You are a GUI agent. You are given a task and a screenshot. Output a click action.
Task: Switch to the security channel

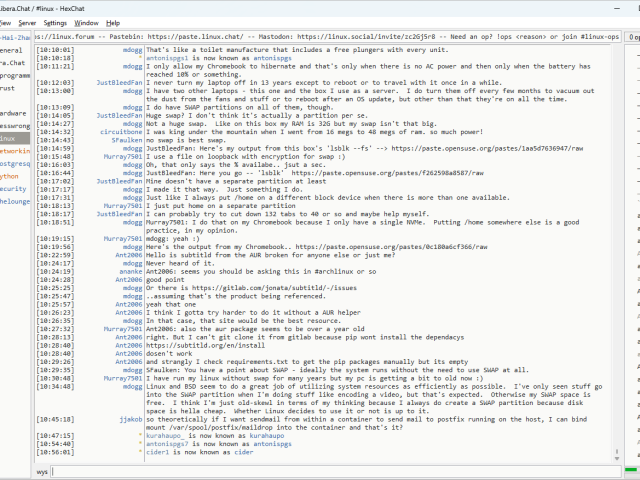pyautogui.click(x=12, y=188)
